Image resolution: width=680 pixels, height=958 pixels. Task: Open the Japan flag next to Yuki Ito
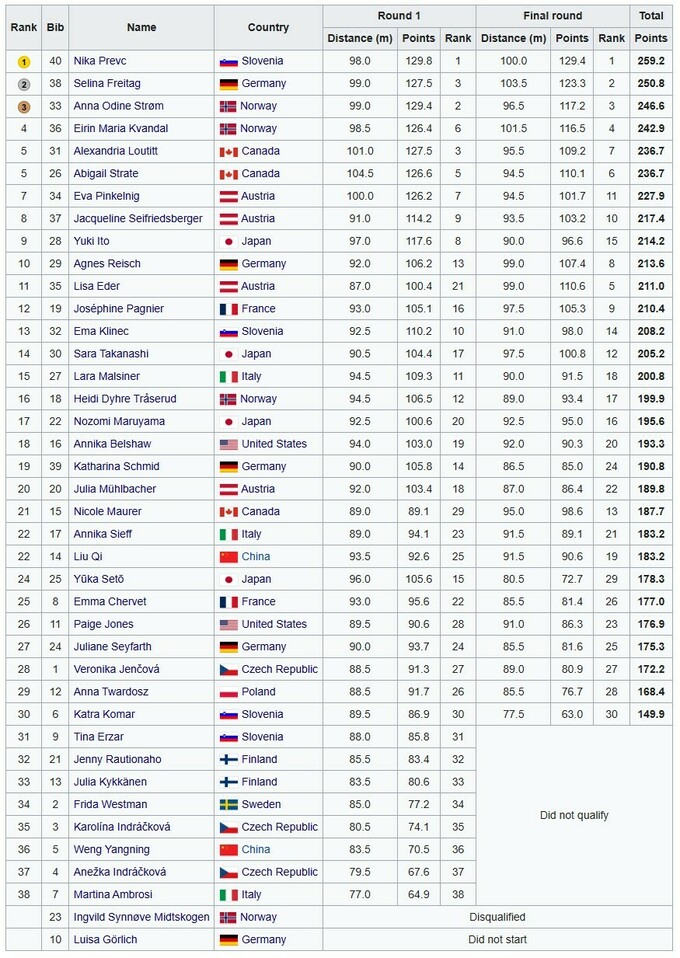pyautogui.click(x=228, y=241)
